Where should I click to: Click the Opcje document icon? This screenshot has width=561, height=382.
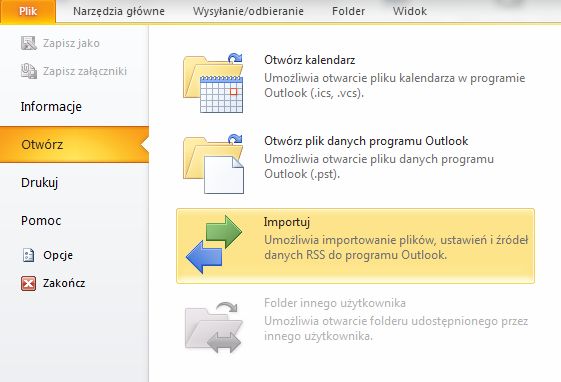(x=29, y=255)
